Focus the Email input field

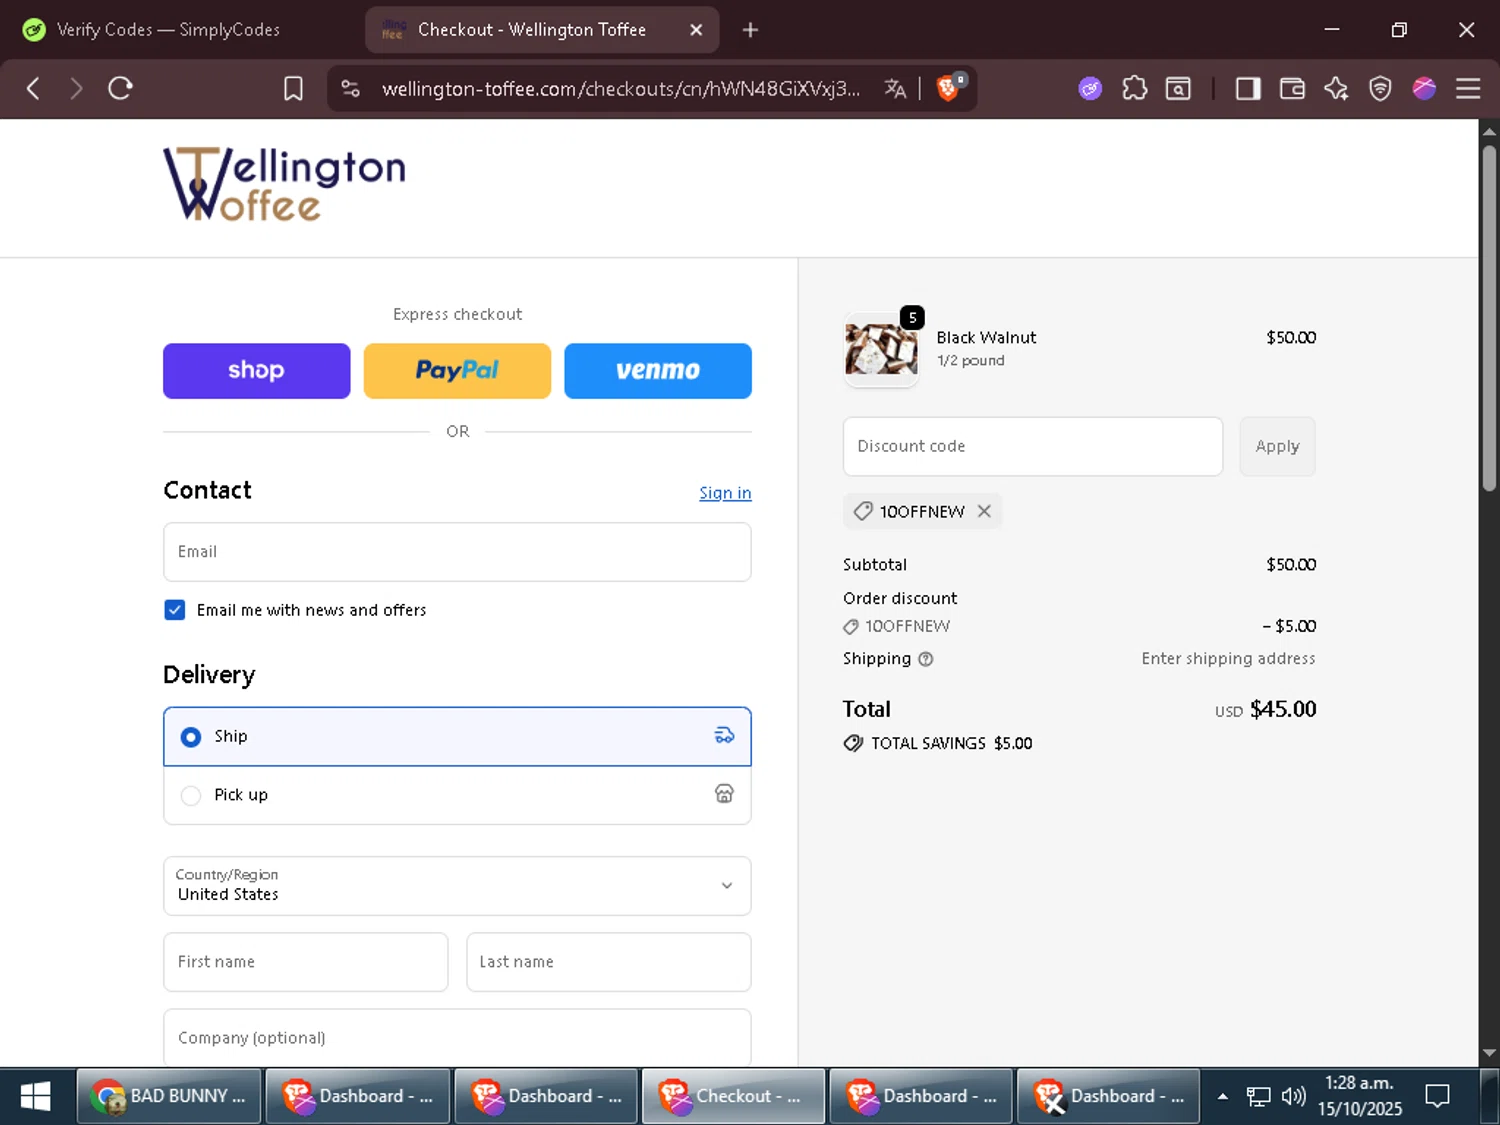coord(457,552)
